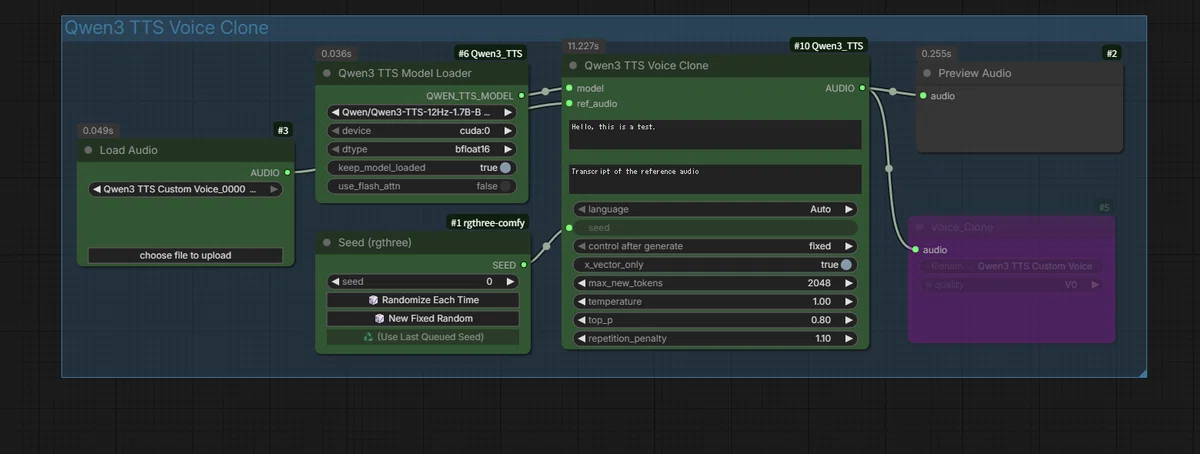
Task: Click the link midpoint dot between Voice Clone and Preview Audio
Action: (x=892, y=92)
